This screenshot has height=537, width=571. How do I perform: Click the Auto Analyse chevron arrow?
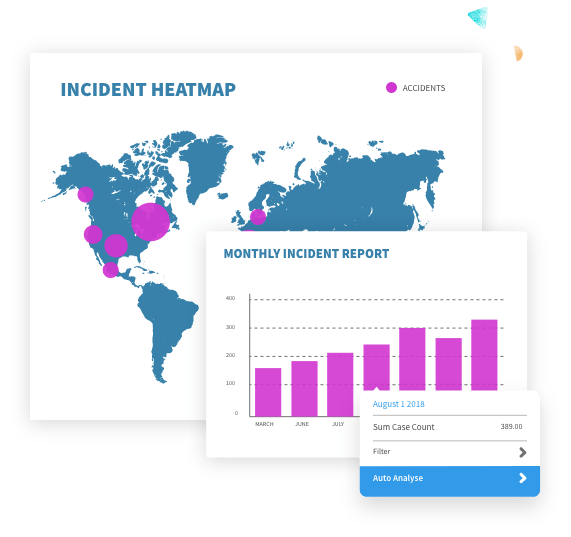[523, 478]
